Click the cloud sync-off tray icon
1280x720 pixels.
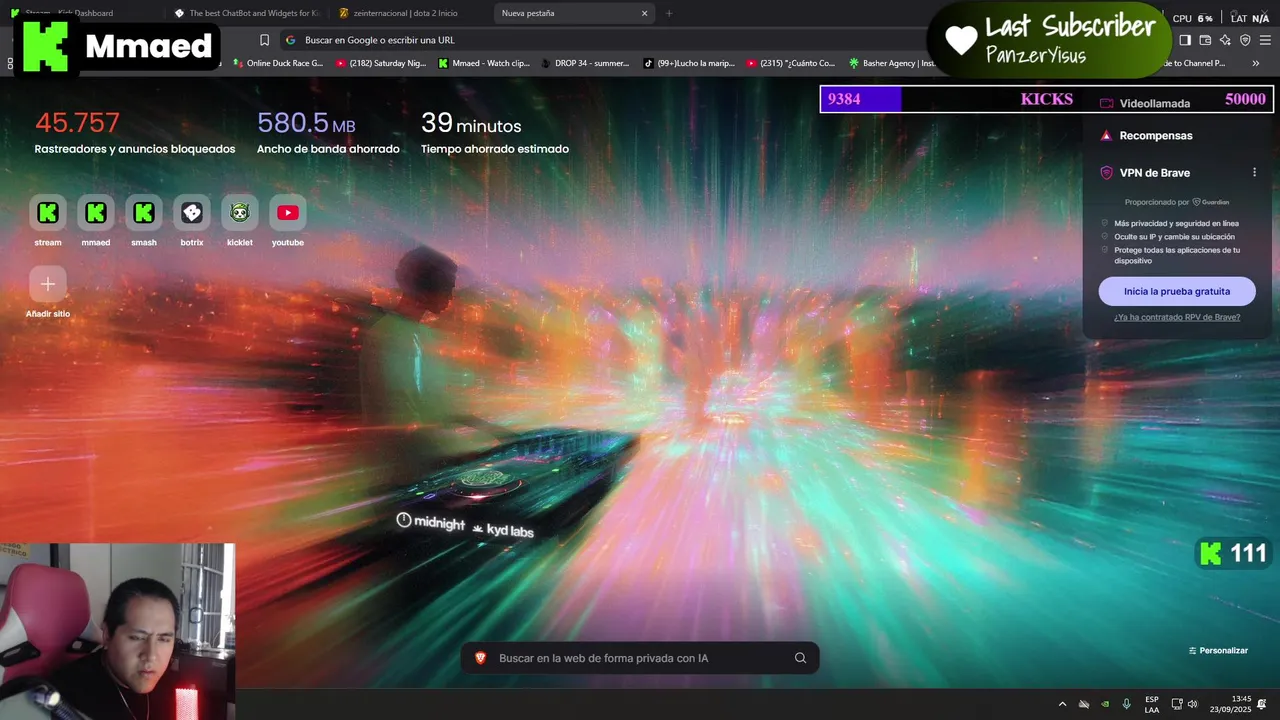tap(1084, 705)
